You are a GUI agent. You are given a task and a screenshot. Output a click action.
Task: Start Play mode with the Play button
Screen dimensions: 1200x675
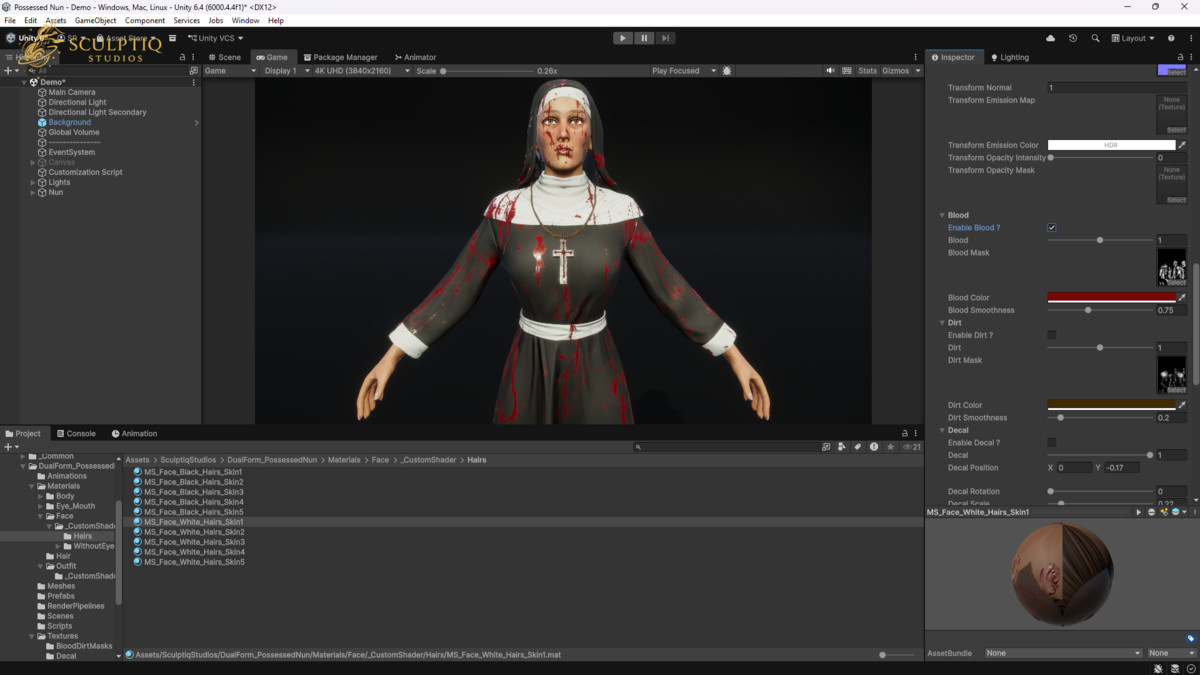[623, 38]
